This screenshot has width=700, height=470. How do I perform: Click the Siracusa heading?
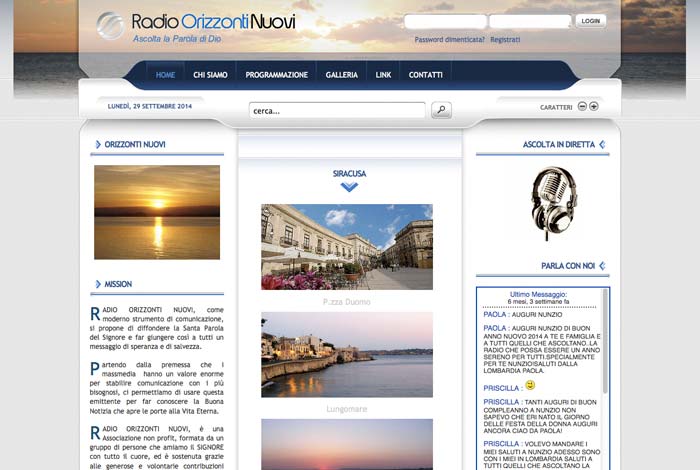tap(349, 174)
